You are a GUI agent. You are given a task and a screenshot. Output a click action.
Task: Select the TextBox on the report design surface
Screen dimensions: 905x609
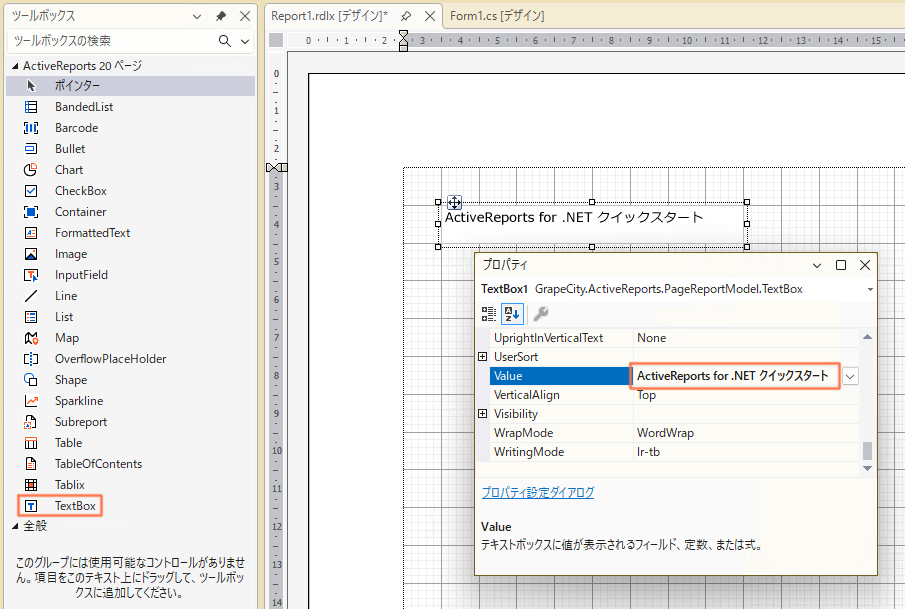pyautogui.click(x=592, y=225)
